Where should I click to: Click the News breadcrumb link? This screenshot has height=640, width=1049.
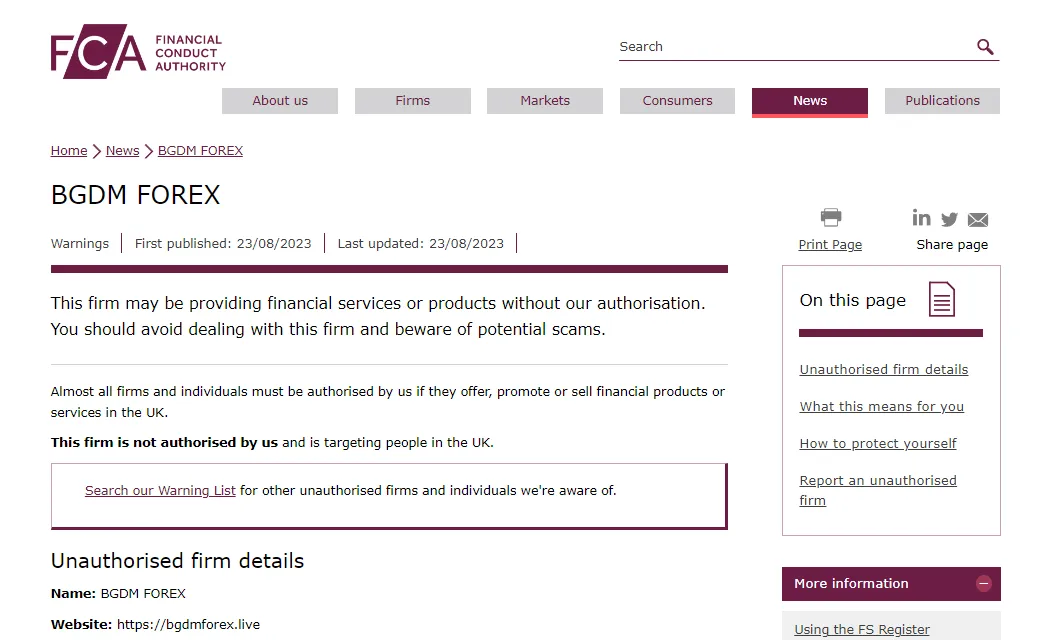(x=122, y=150)
